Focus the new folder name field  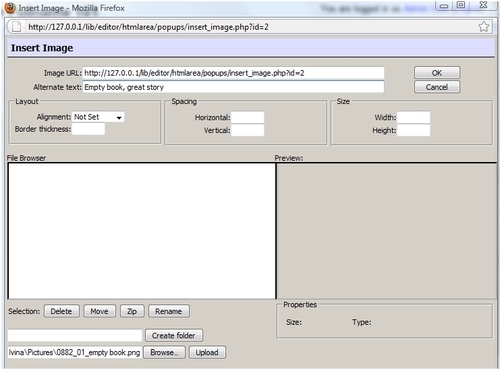(75, 335)
